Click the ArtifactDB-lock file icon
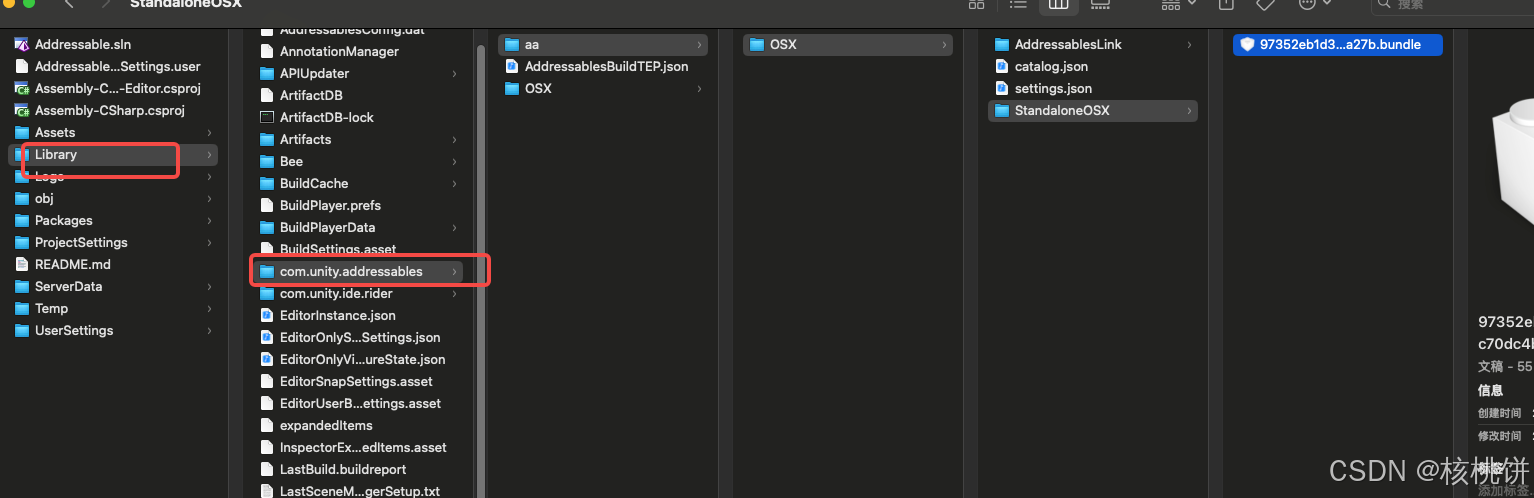 (267, 117)
